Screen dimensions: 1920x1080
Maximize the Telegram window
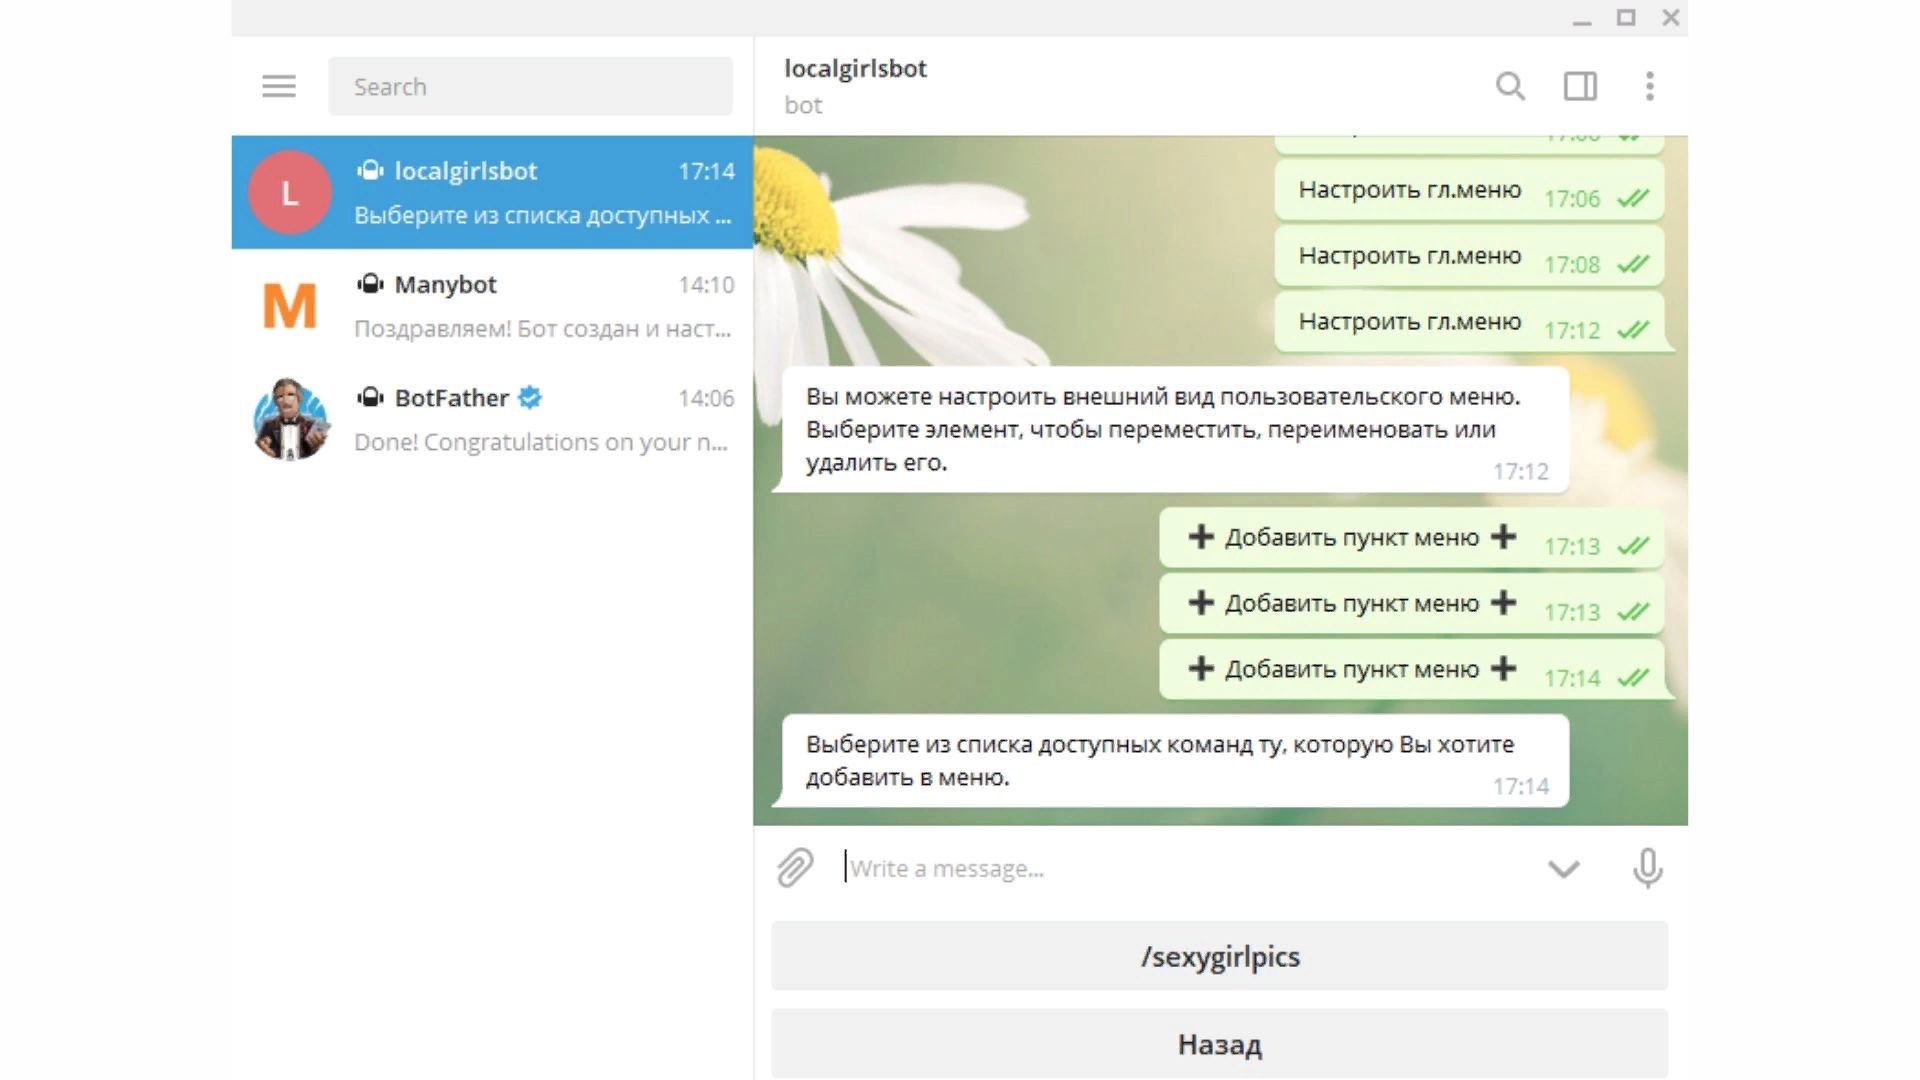(x=1626, y=18)
